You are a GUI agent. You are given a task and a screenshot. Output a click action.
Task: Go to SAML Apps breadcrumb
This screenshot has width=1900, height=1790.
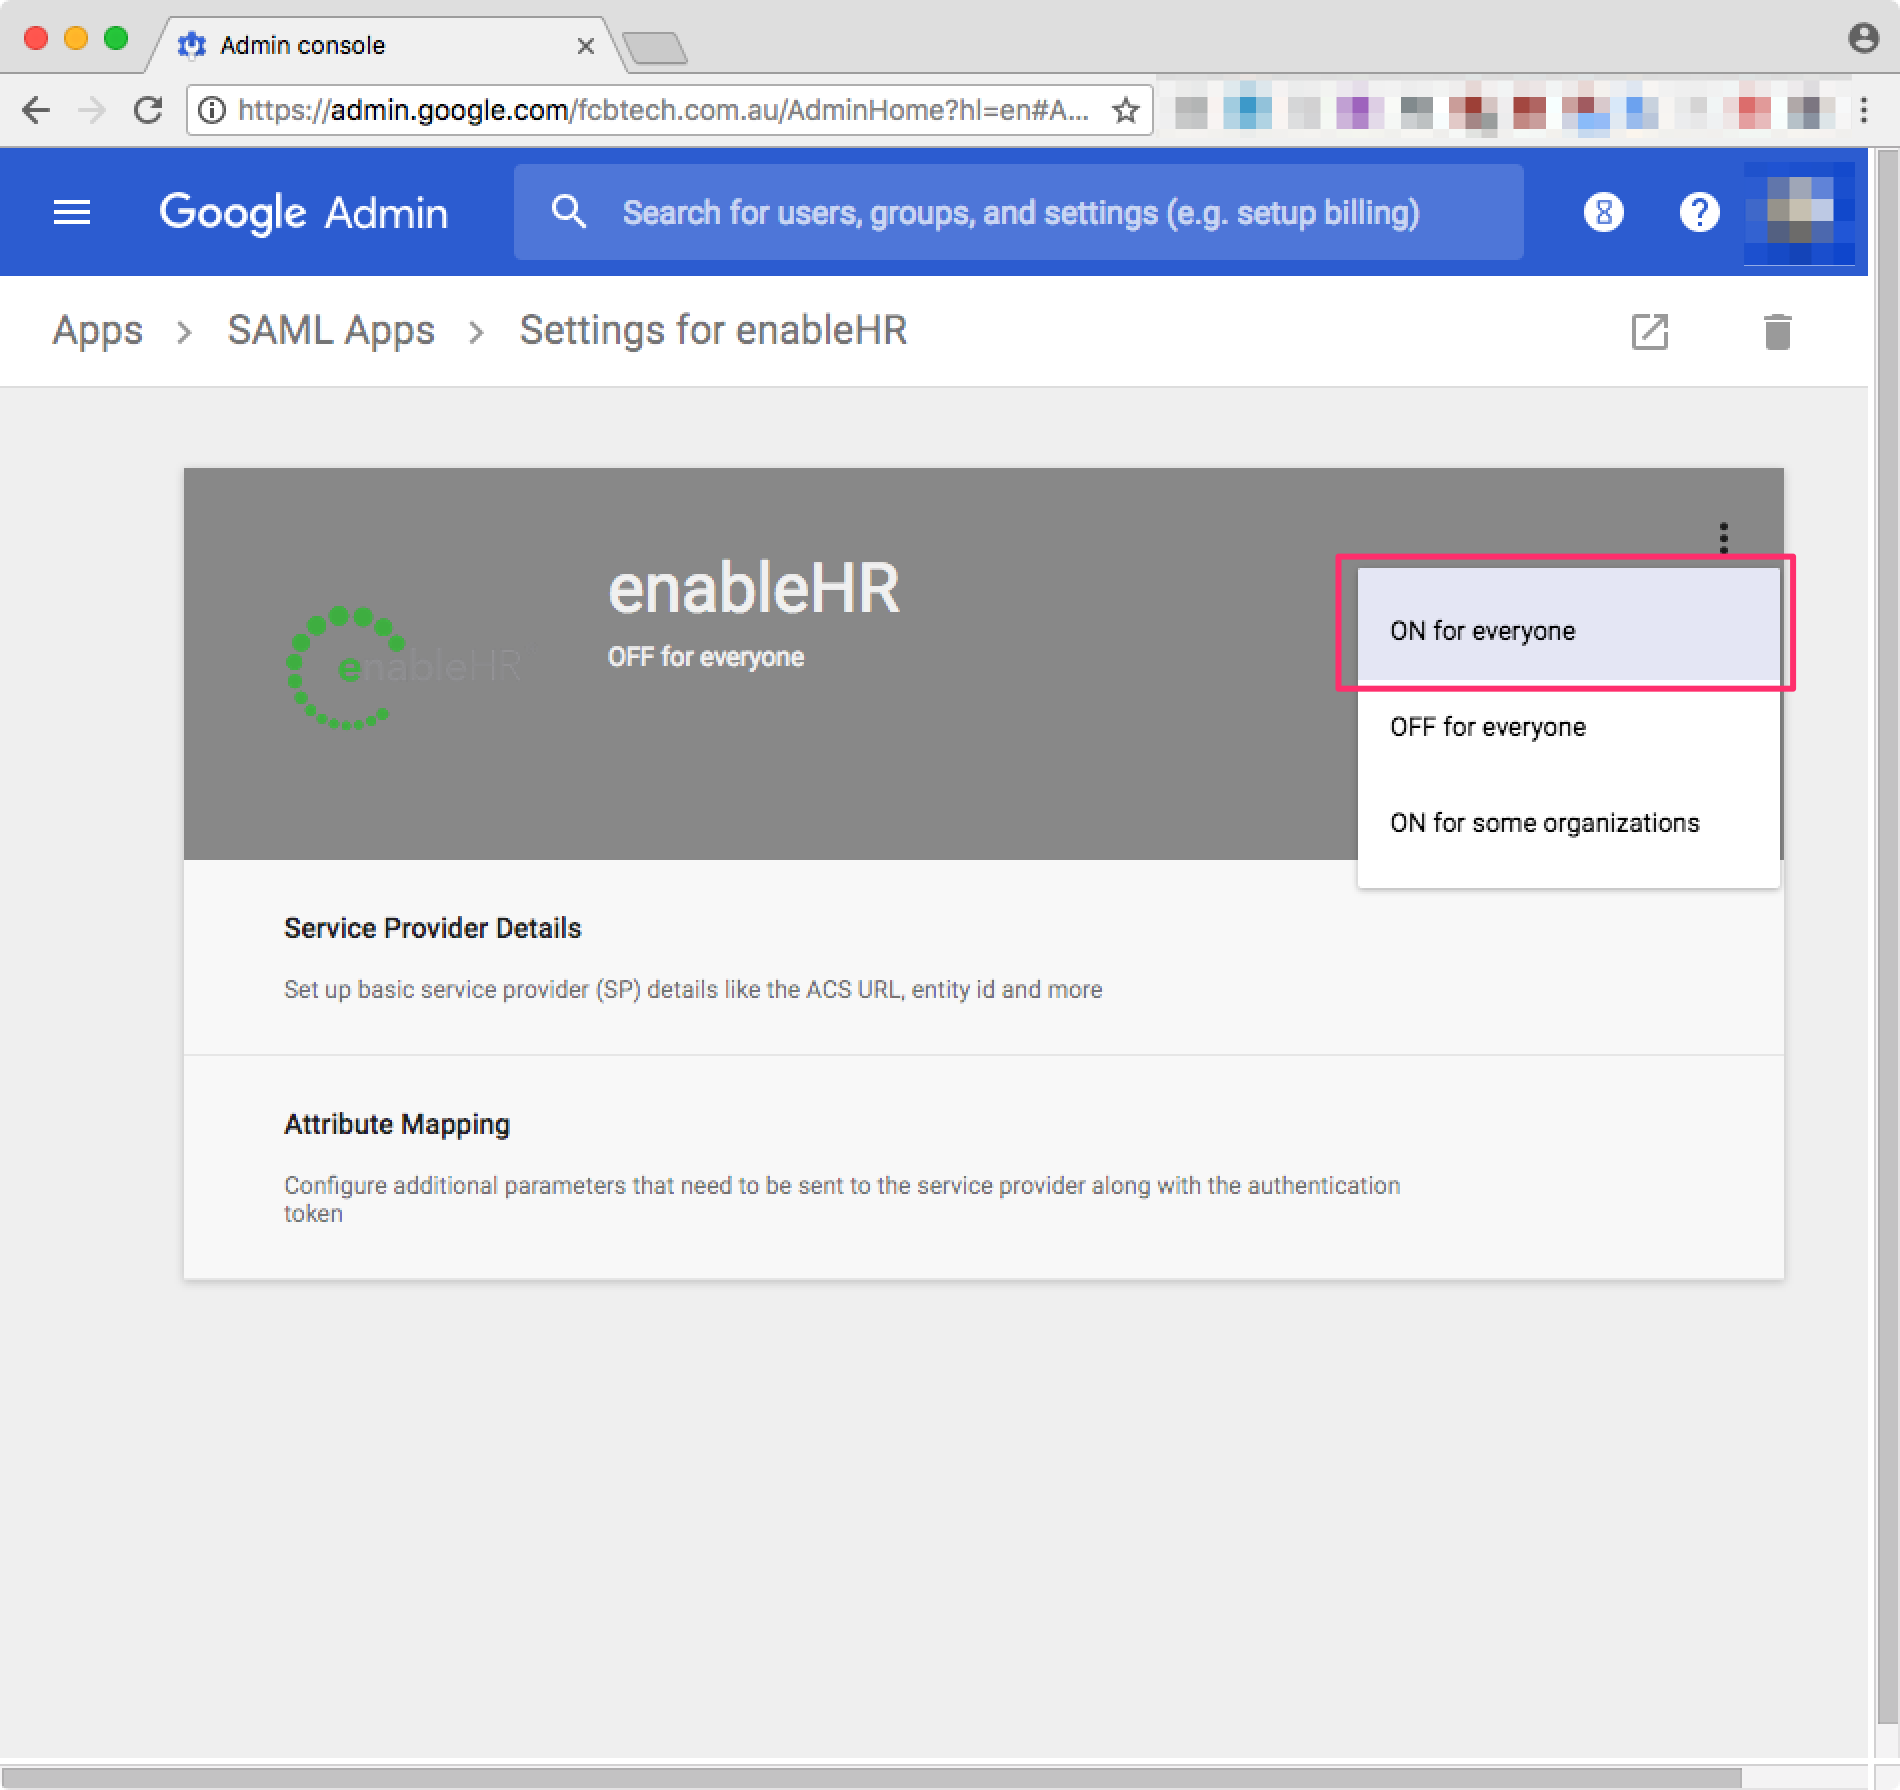click(331, 331)
